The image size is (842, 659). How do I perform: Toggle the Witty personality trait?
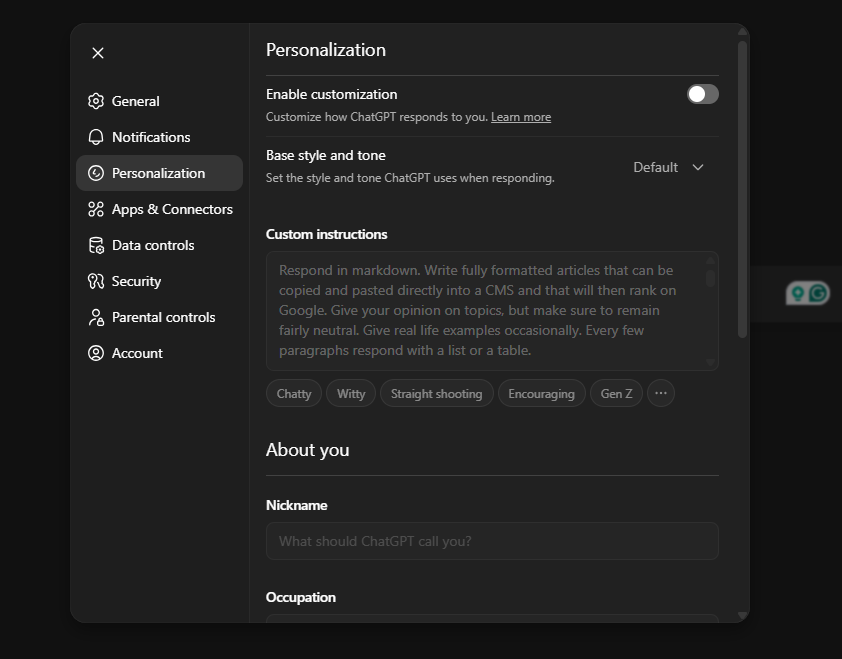click(x=351, y=393)
